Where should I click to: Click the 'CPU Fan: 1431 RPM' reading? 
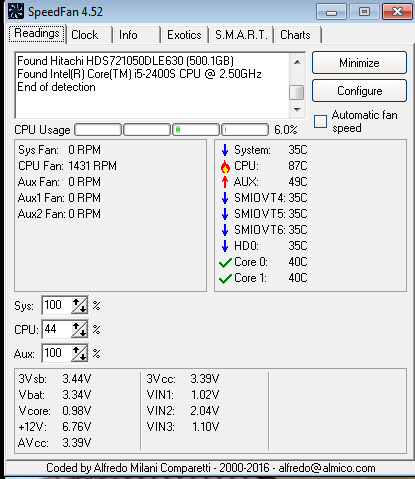67,166
